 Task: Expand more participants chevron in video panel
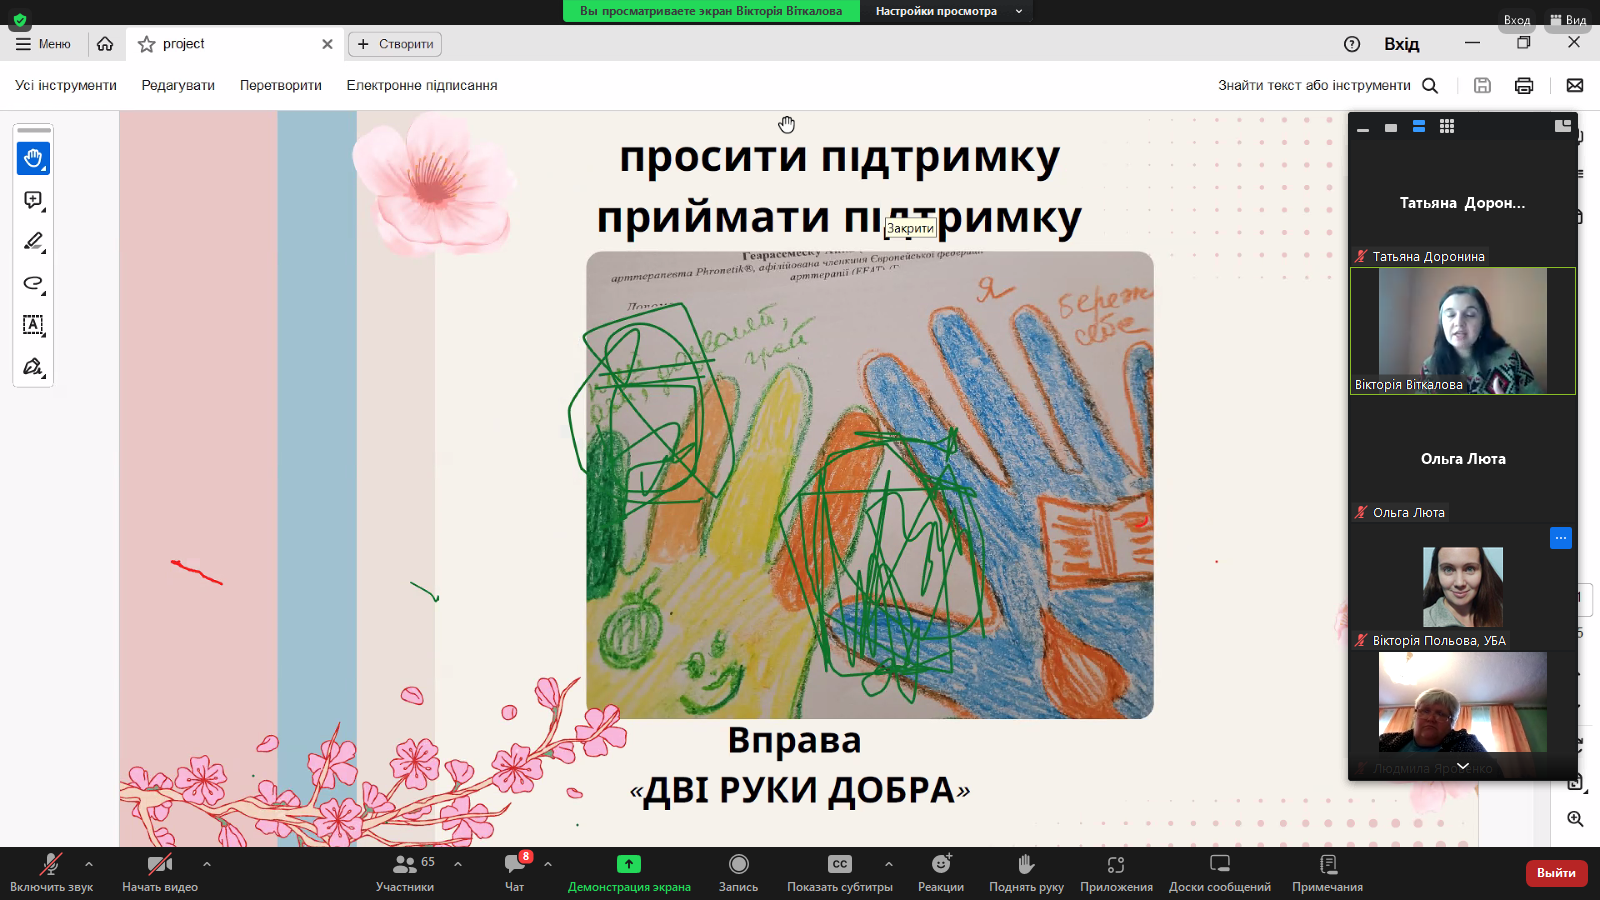pos(1463,766)
